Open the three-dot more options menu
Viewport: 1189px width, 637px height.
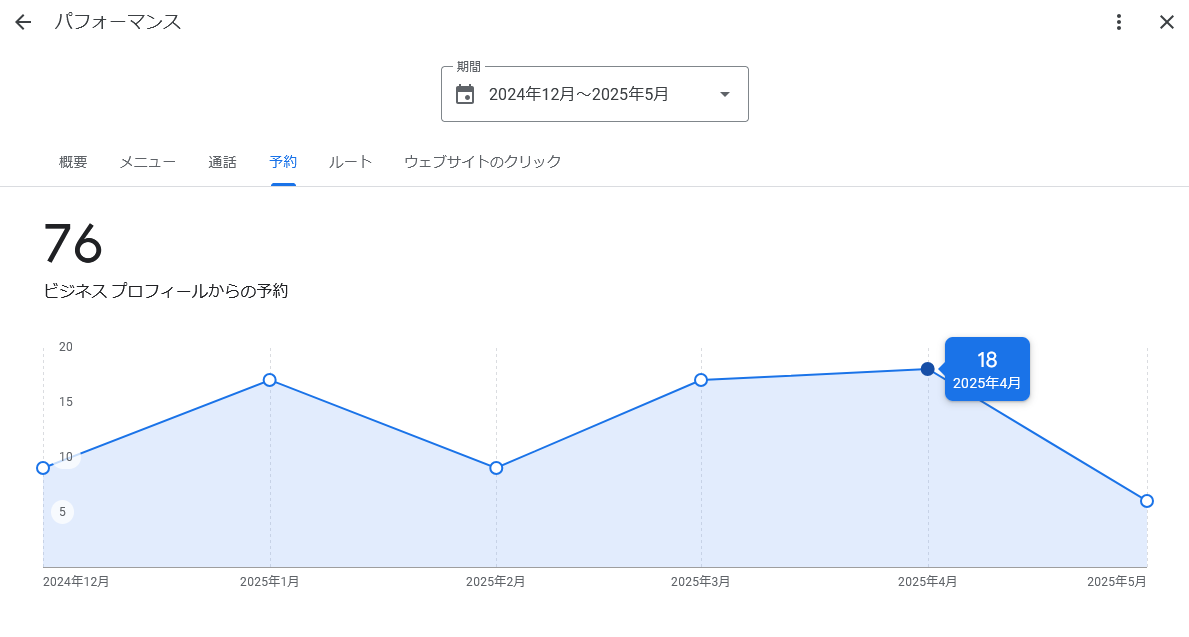[1119, 22]
